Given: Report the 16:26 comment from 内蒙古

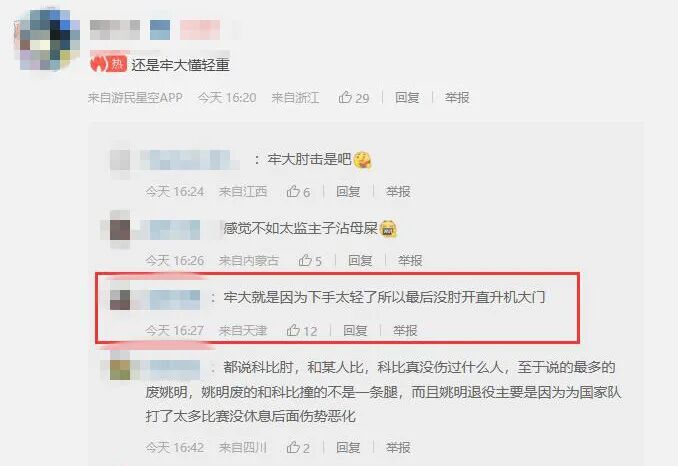Looking at the screenshot, I should tap(410, 261).
